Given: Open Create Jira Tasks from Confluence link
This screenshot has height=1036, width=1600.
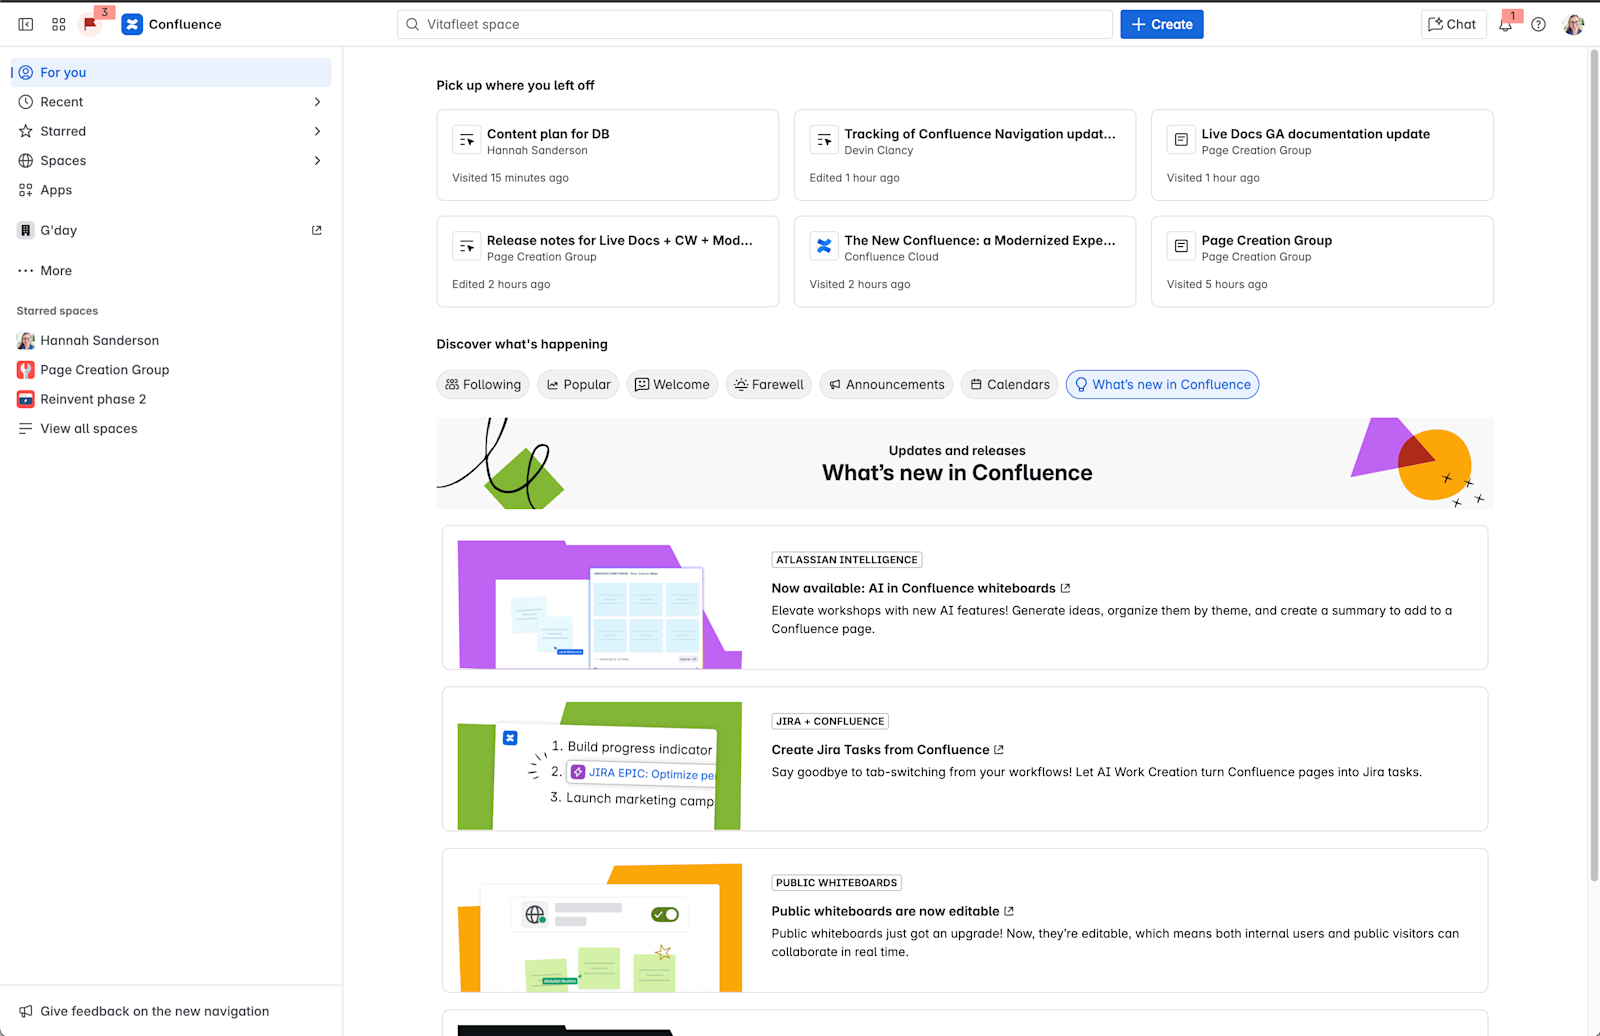Looking at the screenshot, I should (x=880, y=750).
